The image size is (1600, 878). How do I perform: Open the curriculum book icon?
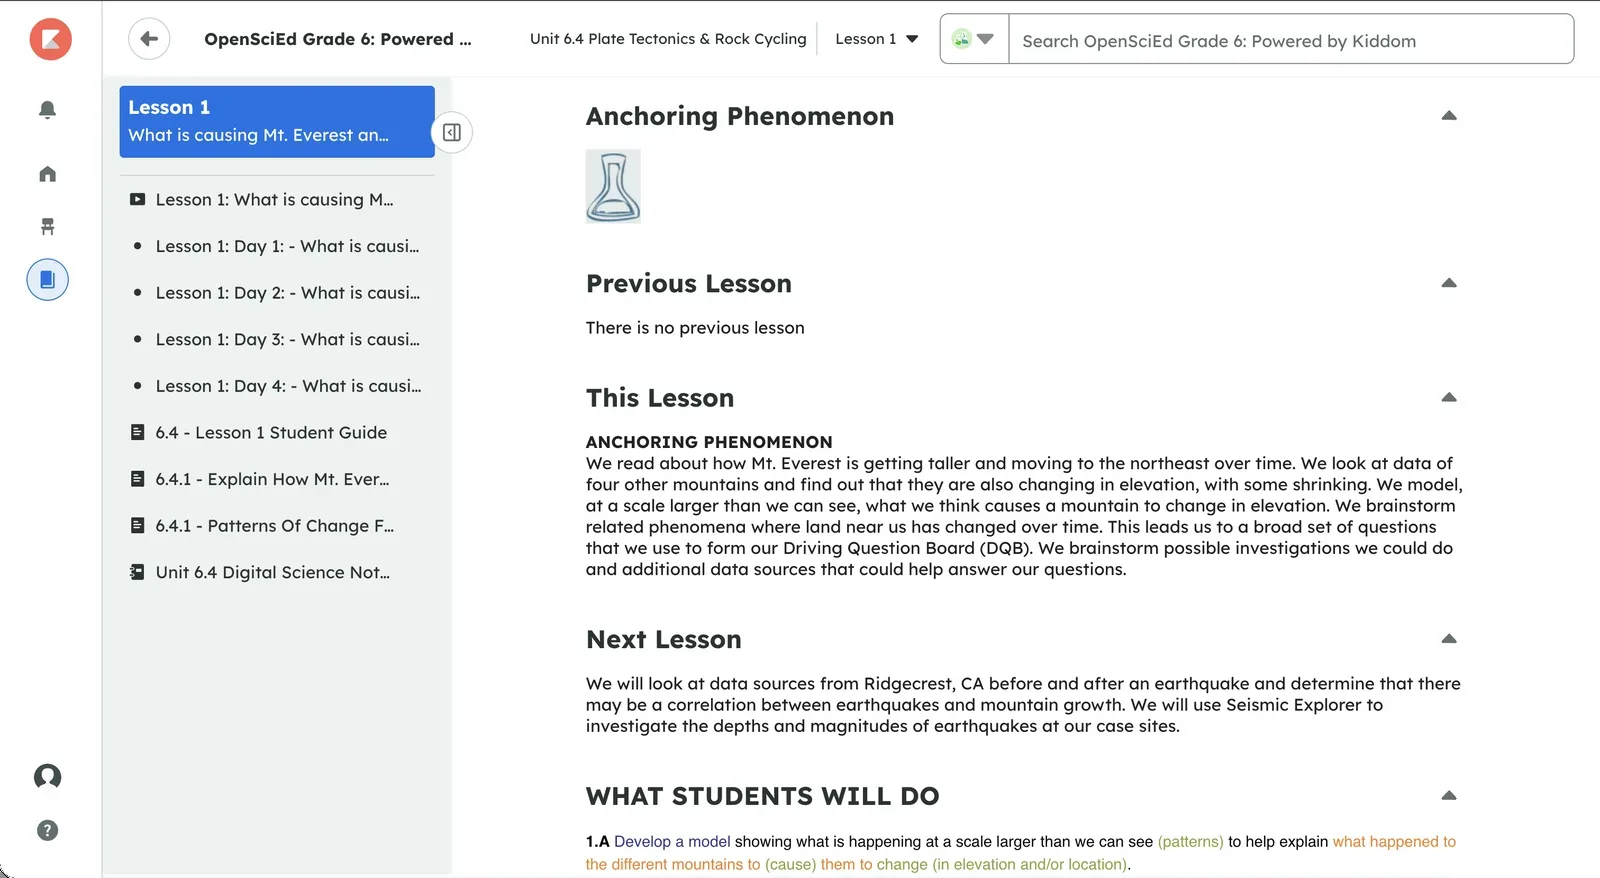point(47,279)
